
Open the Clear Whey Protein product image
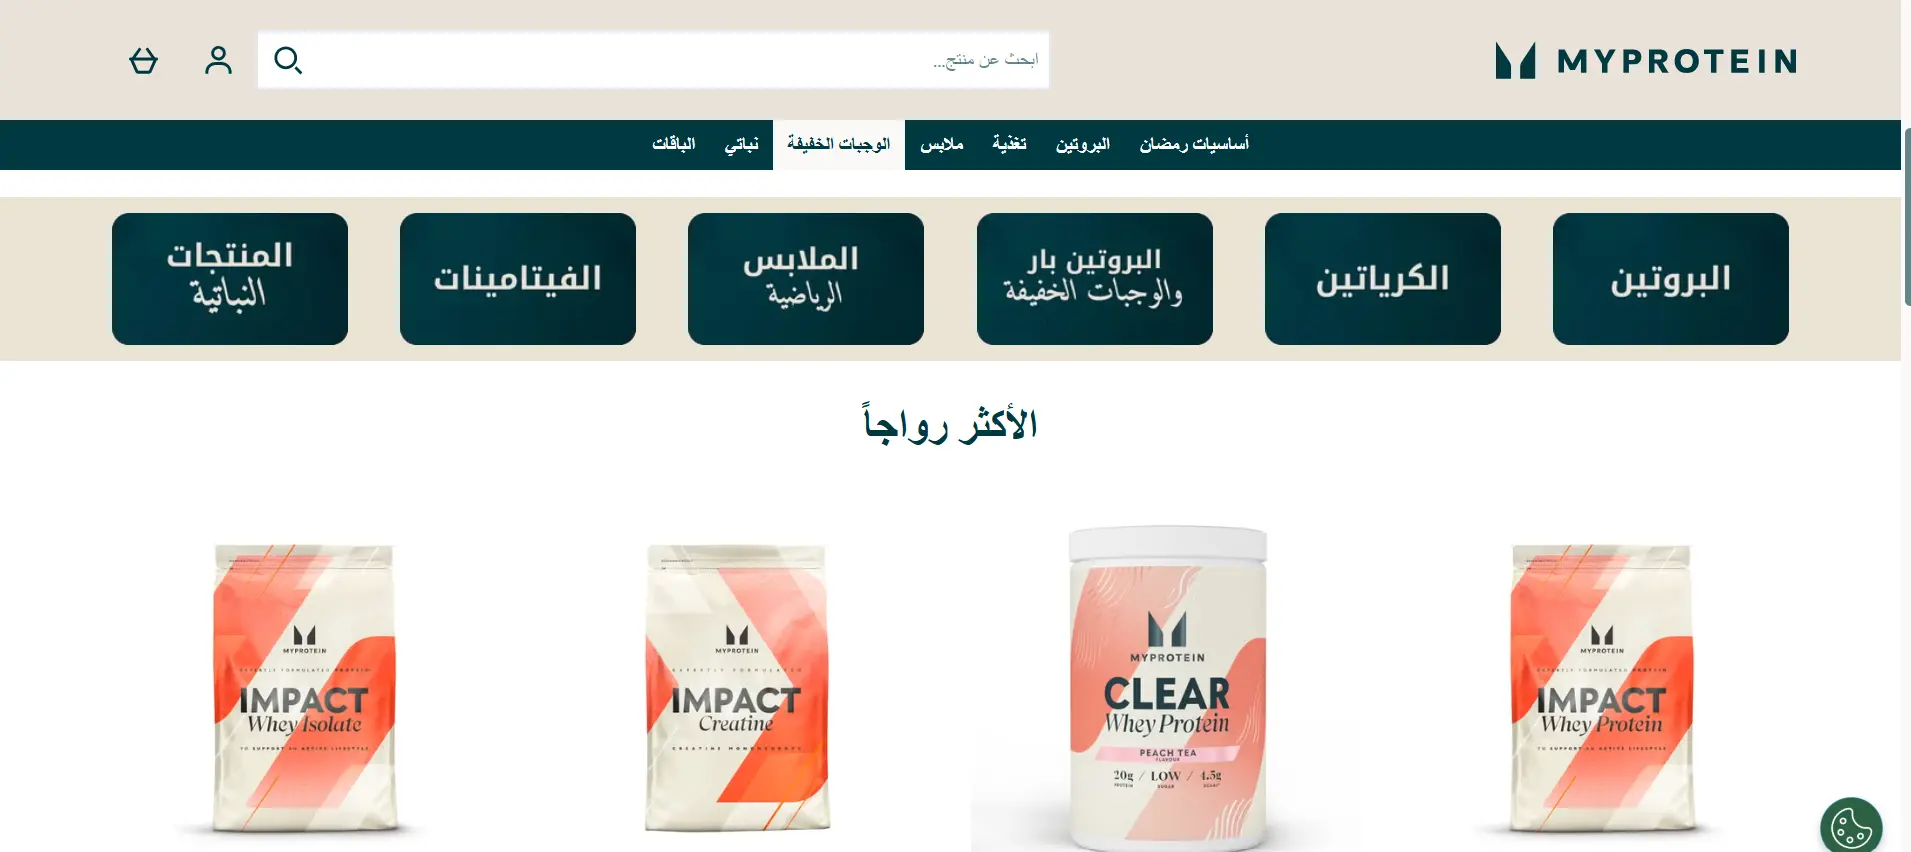[x=1167, y=688]
